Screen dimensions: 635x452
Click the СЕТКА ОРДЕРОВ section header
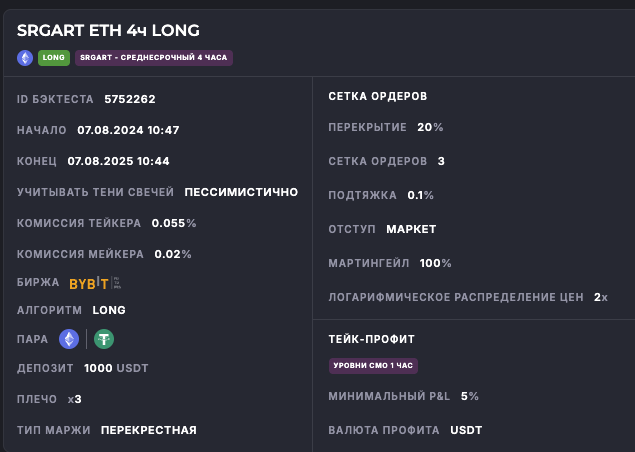pos(378,96)
